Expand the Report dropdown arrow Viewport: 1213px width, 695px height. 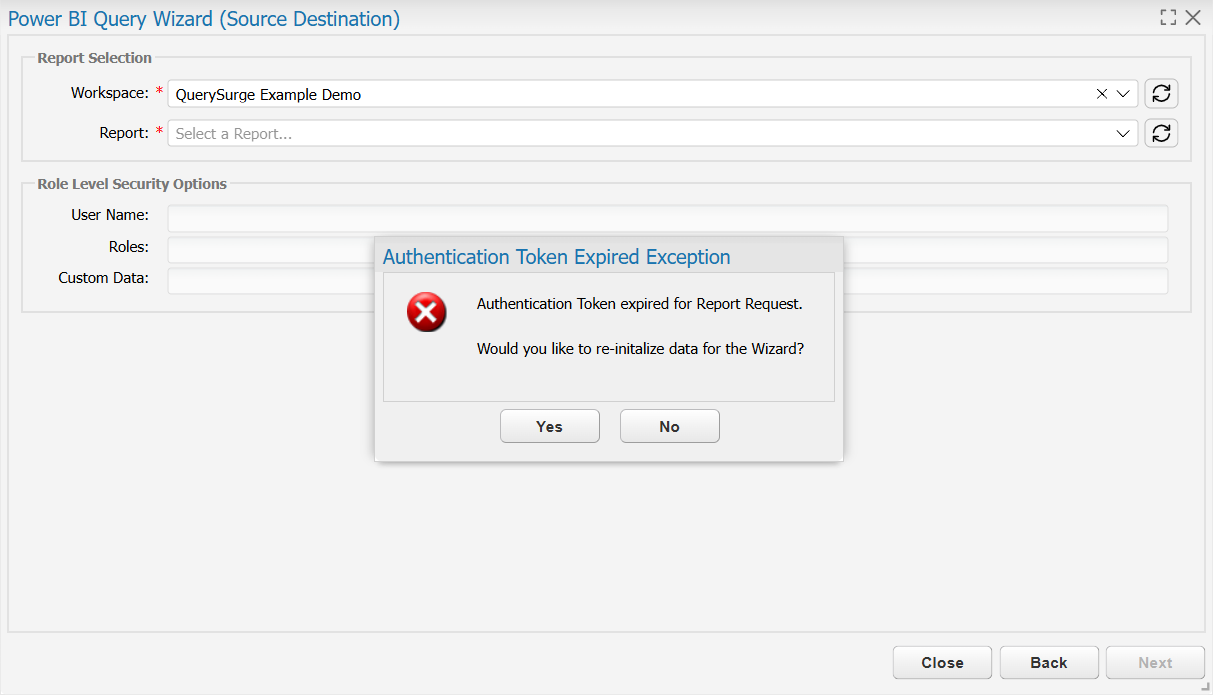(x=1123, y=133)
